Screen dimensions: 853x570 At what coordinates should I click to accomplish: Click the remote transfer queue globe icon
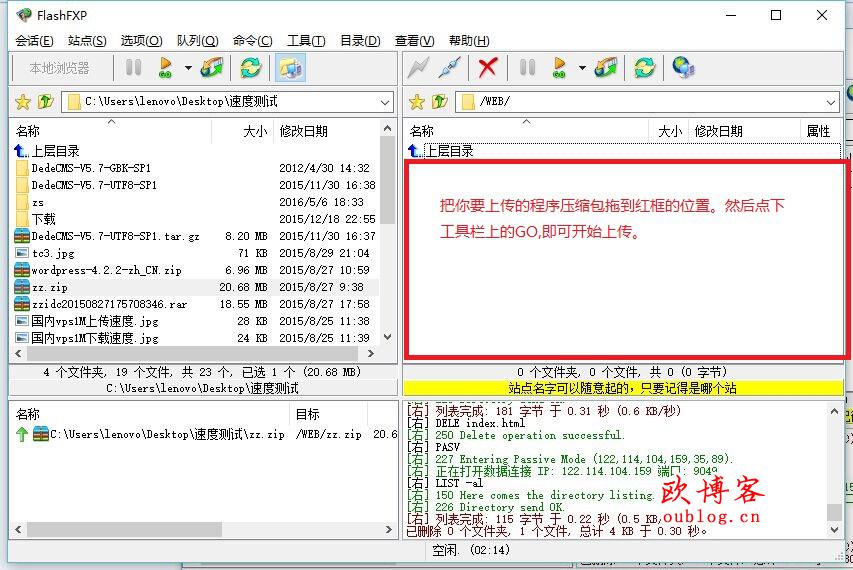click(605, 67)
